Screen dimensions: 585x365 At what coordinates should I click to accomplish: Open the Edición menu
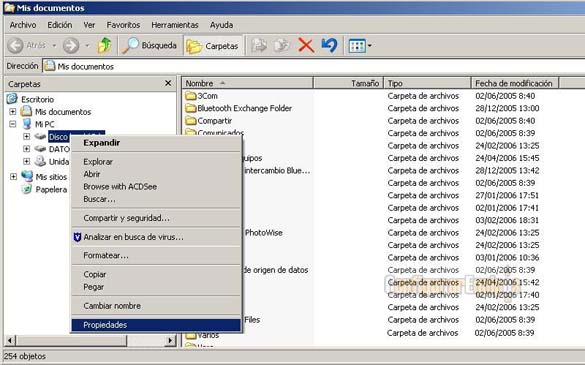(x=60, y=25)
